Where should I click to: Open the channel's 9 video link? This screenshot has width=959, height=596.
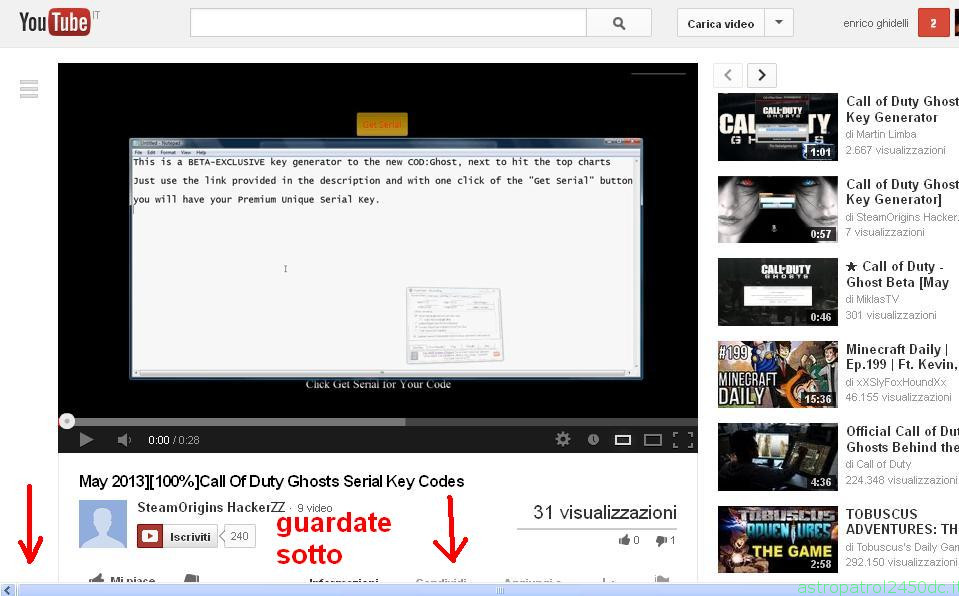(315, 508)
